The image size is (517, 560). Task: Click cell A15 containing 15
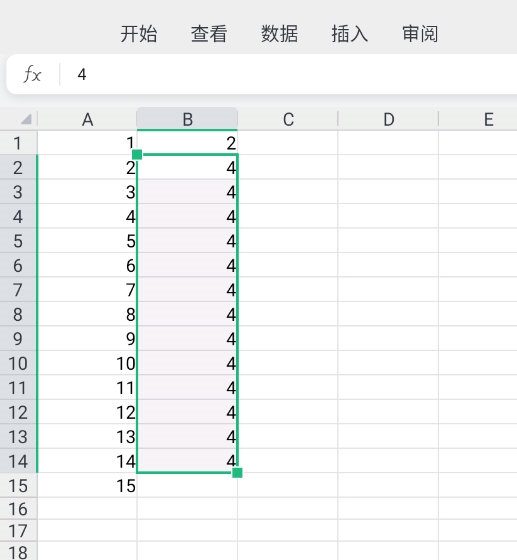point(87,485)
